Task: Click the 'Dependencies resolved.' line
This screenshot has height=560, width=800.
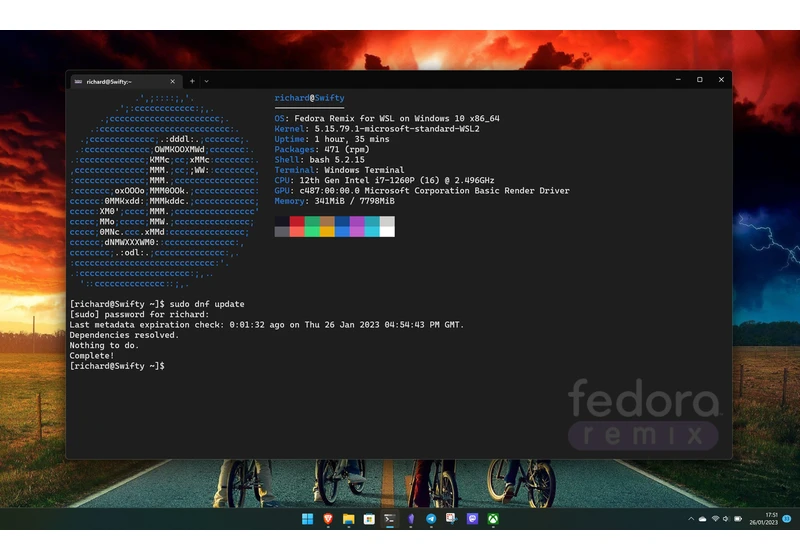Action: click(124, 335)
